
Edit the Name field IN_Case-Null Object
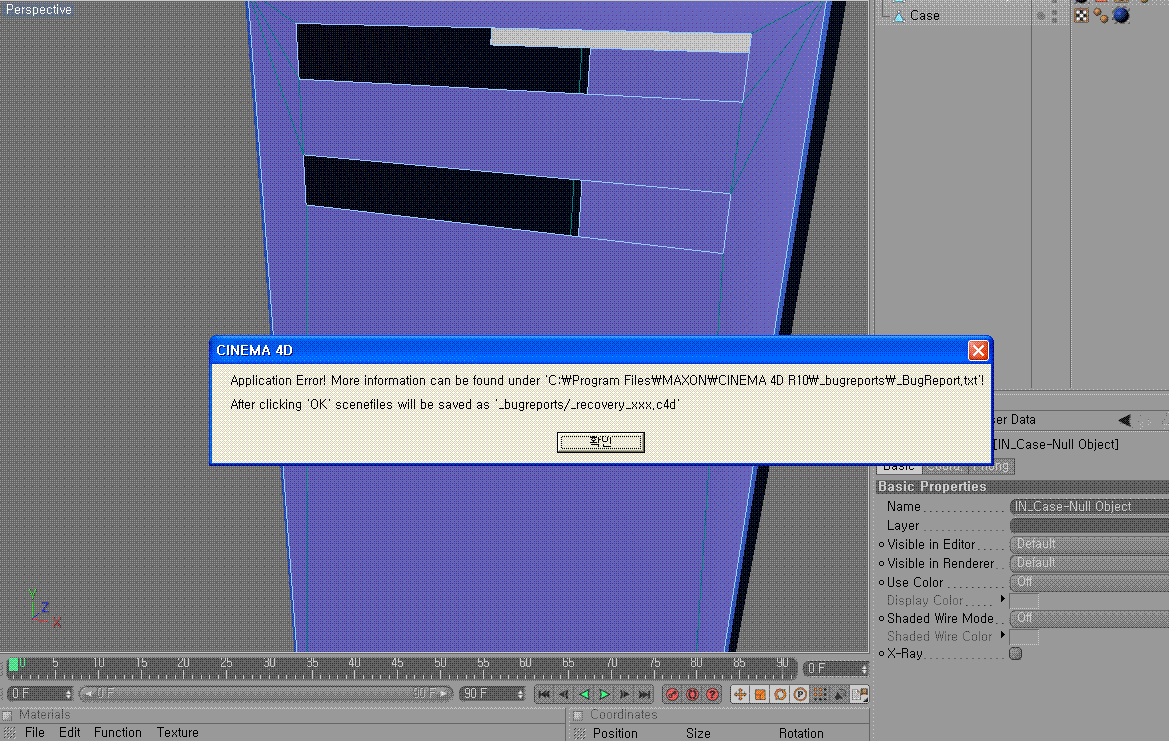tap(1089, 506)
